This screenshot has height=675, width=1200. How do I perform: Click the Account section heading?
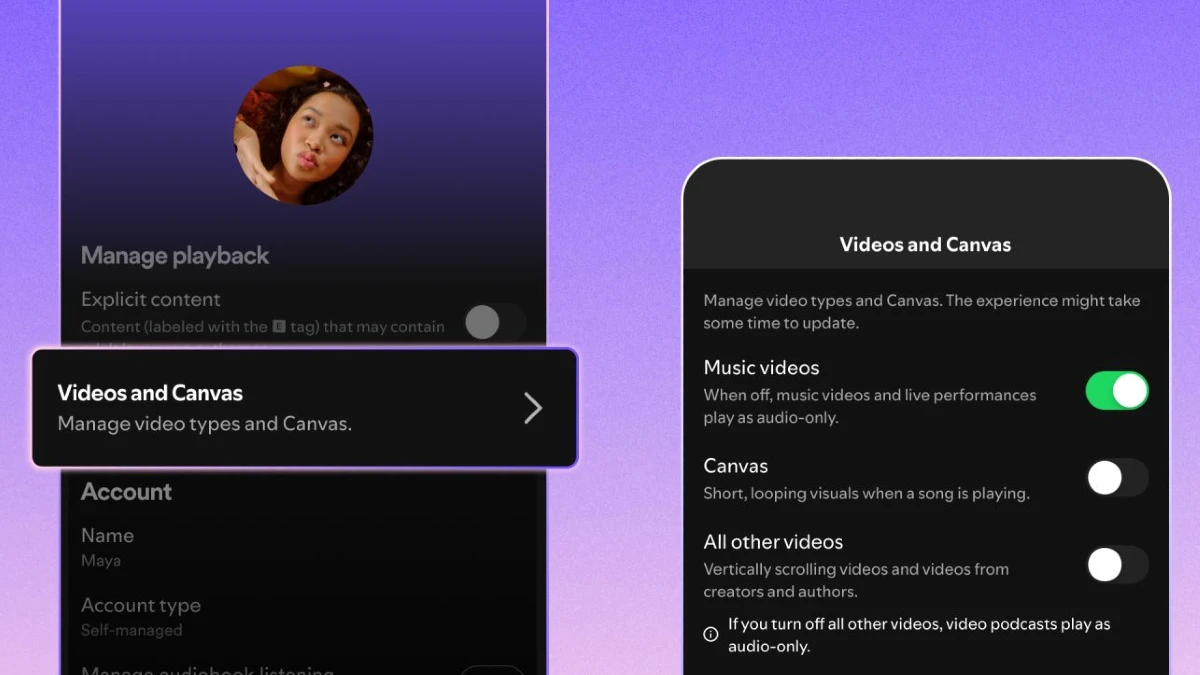click(x=126, y=492)
